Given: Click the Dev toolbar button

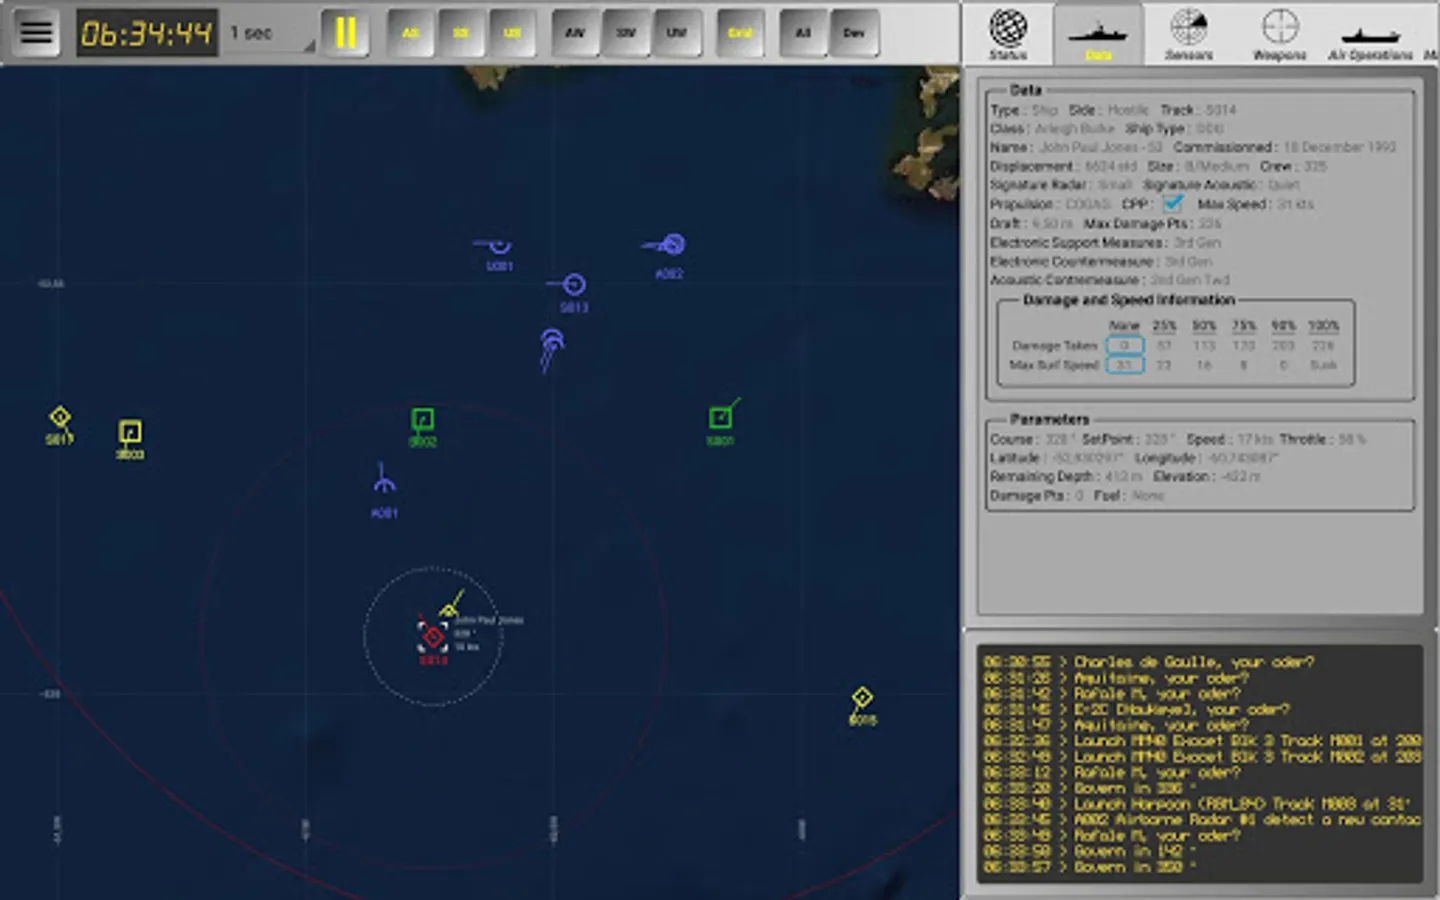Looking at the screenshot, I should click(854, 33).
